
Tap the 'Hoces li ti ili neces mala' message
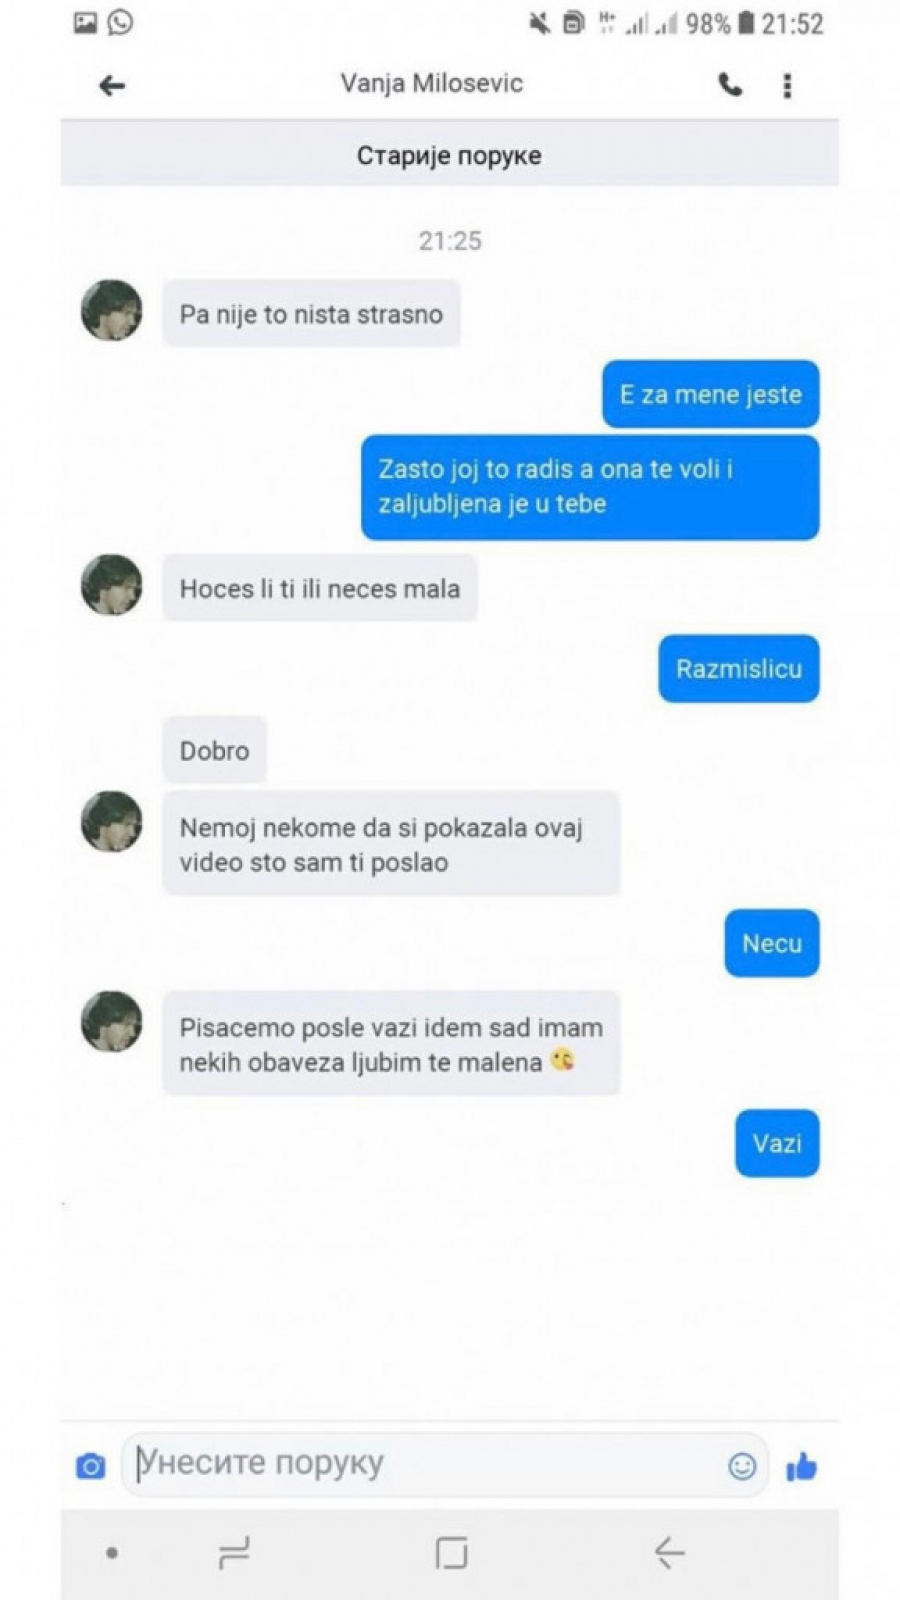[320, 588]
